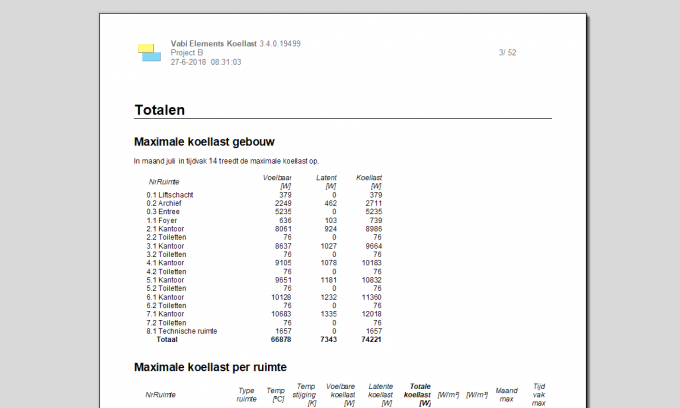Click Archief koellast value '2711'
This screenshot has height=408, width=680.
click(x=373, y=203)
